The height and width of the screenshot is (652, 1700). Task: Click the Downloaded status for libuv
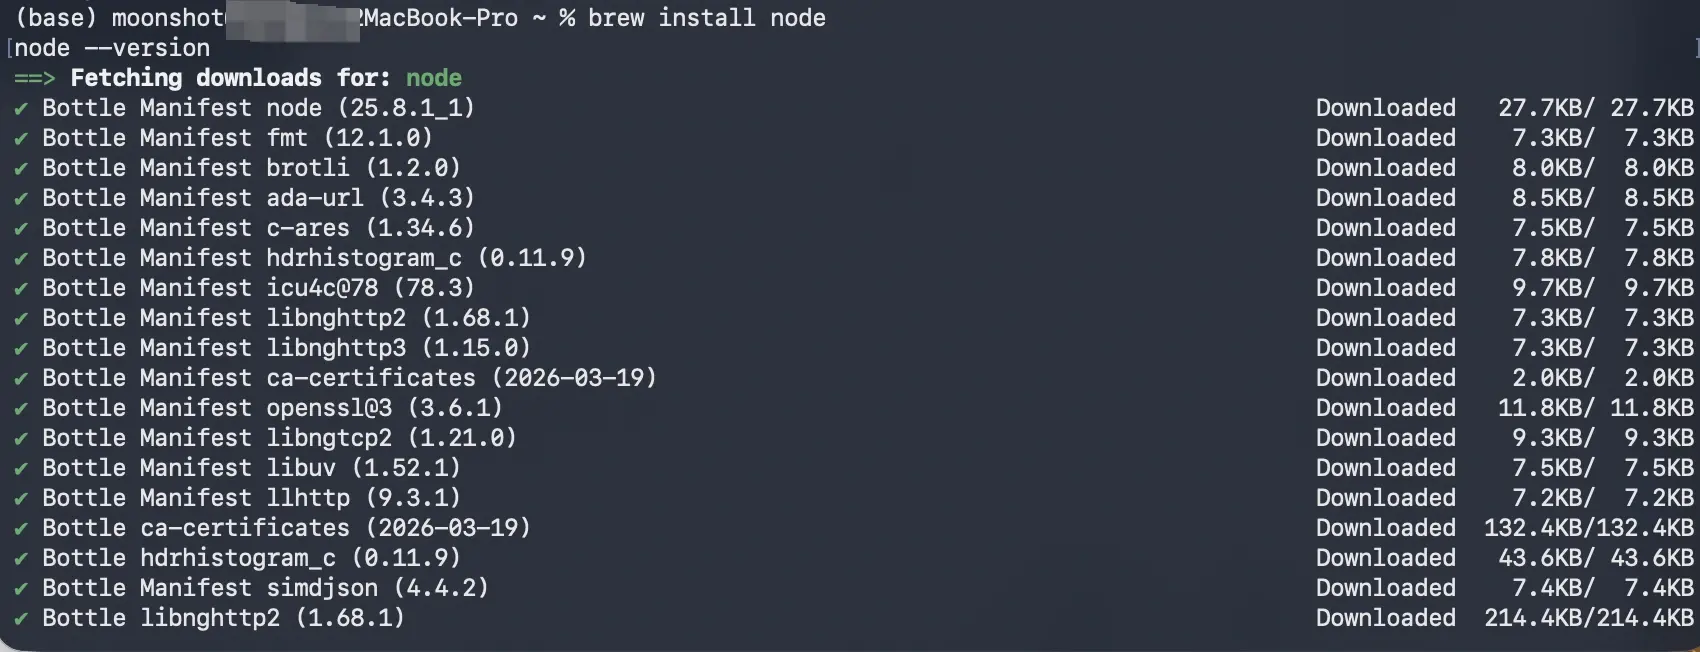point(1386,468)
